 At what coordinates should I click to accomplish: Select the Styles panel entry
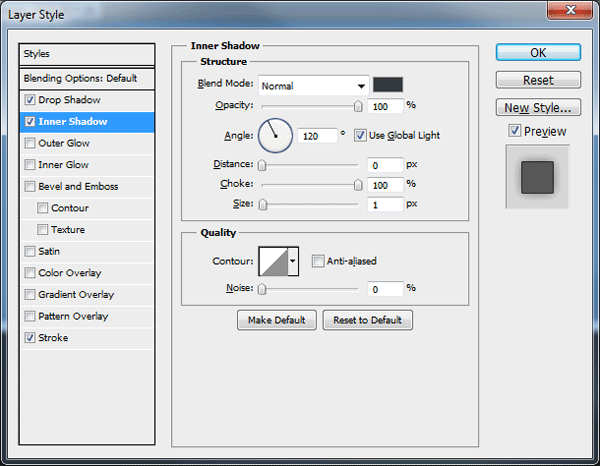click(87, 54)
